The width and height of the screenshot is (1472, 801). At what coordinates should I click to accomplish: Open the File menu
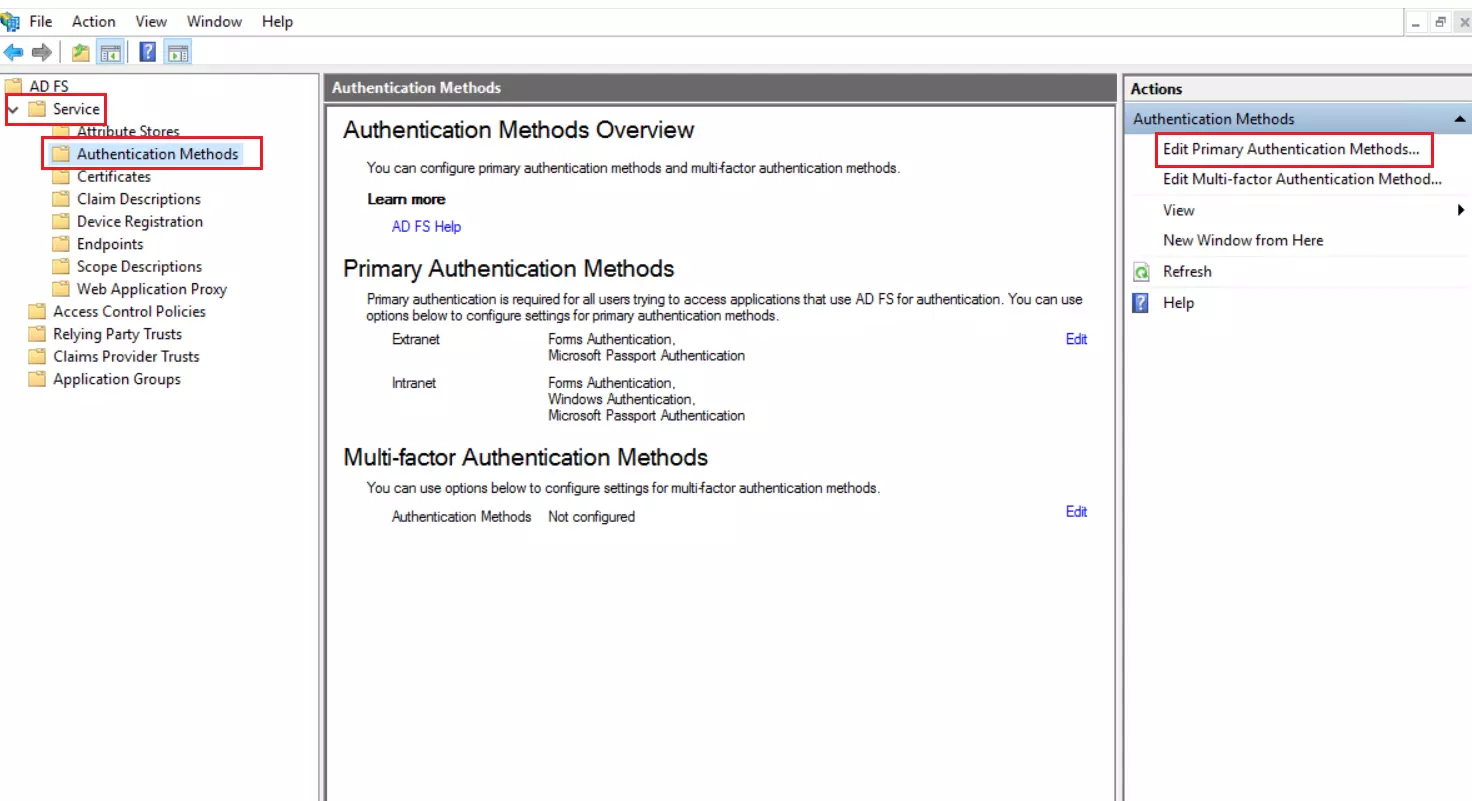coord(41,21)
